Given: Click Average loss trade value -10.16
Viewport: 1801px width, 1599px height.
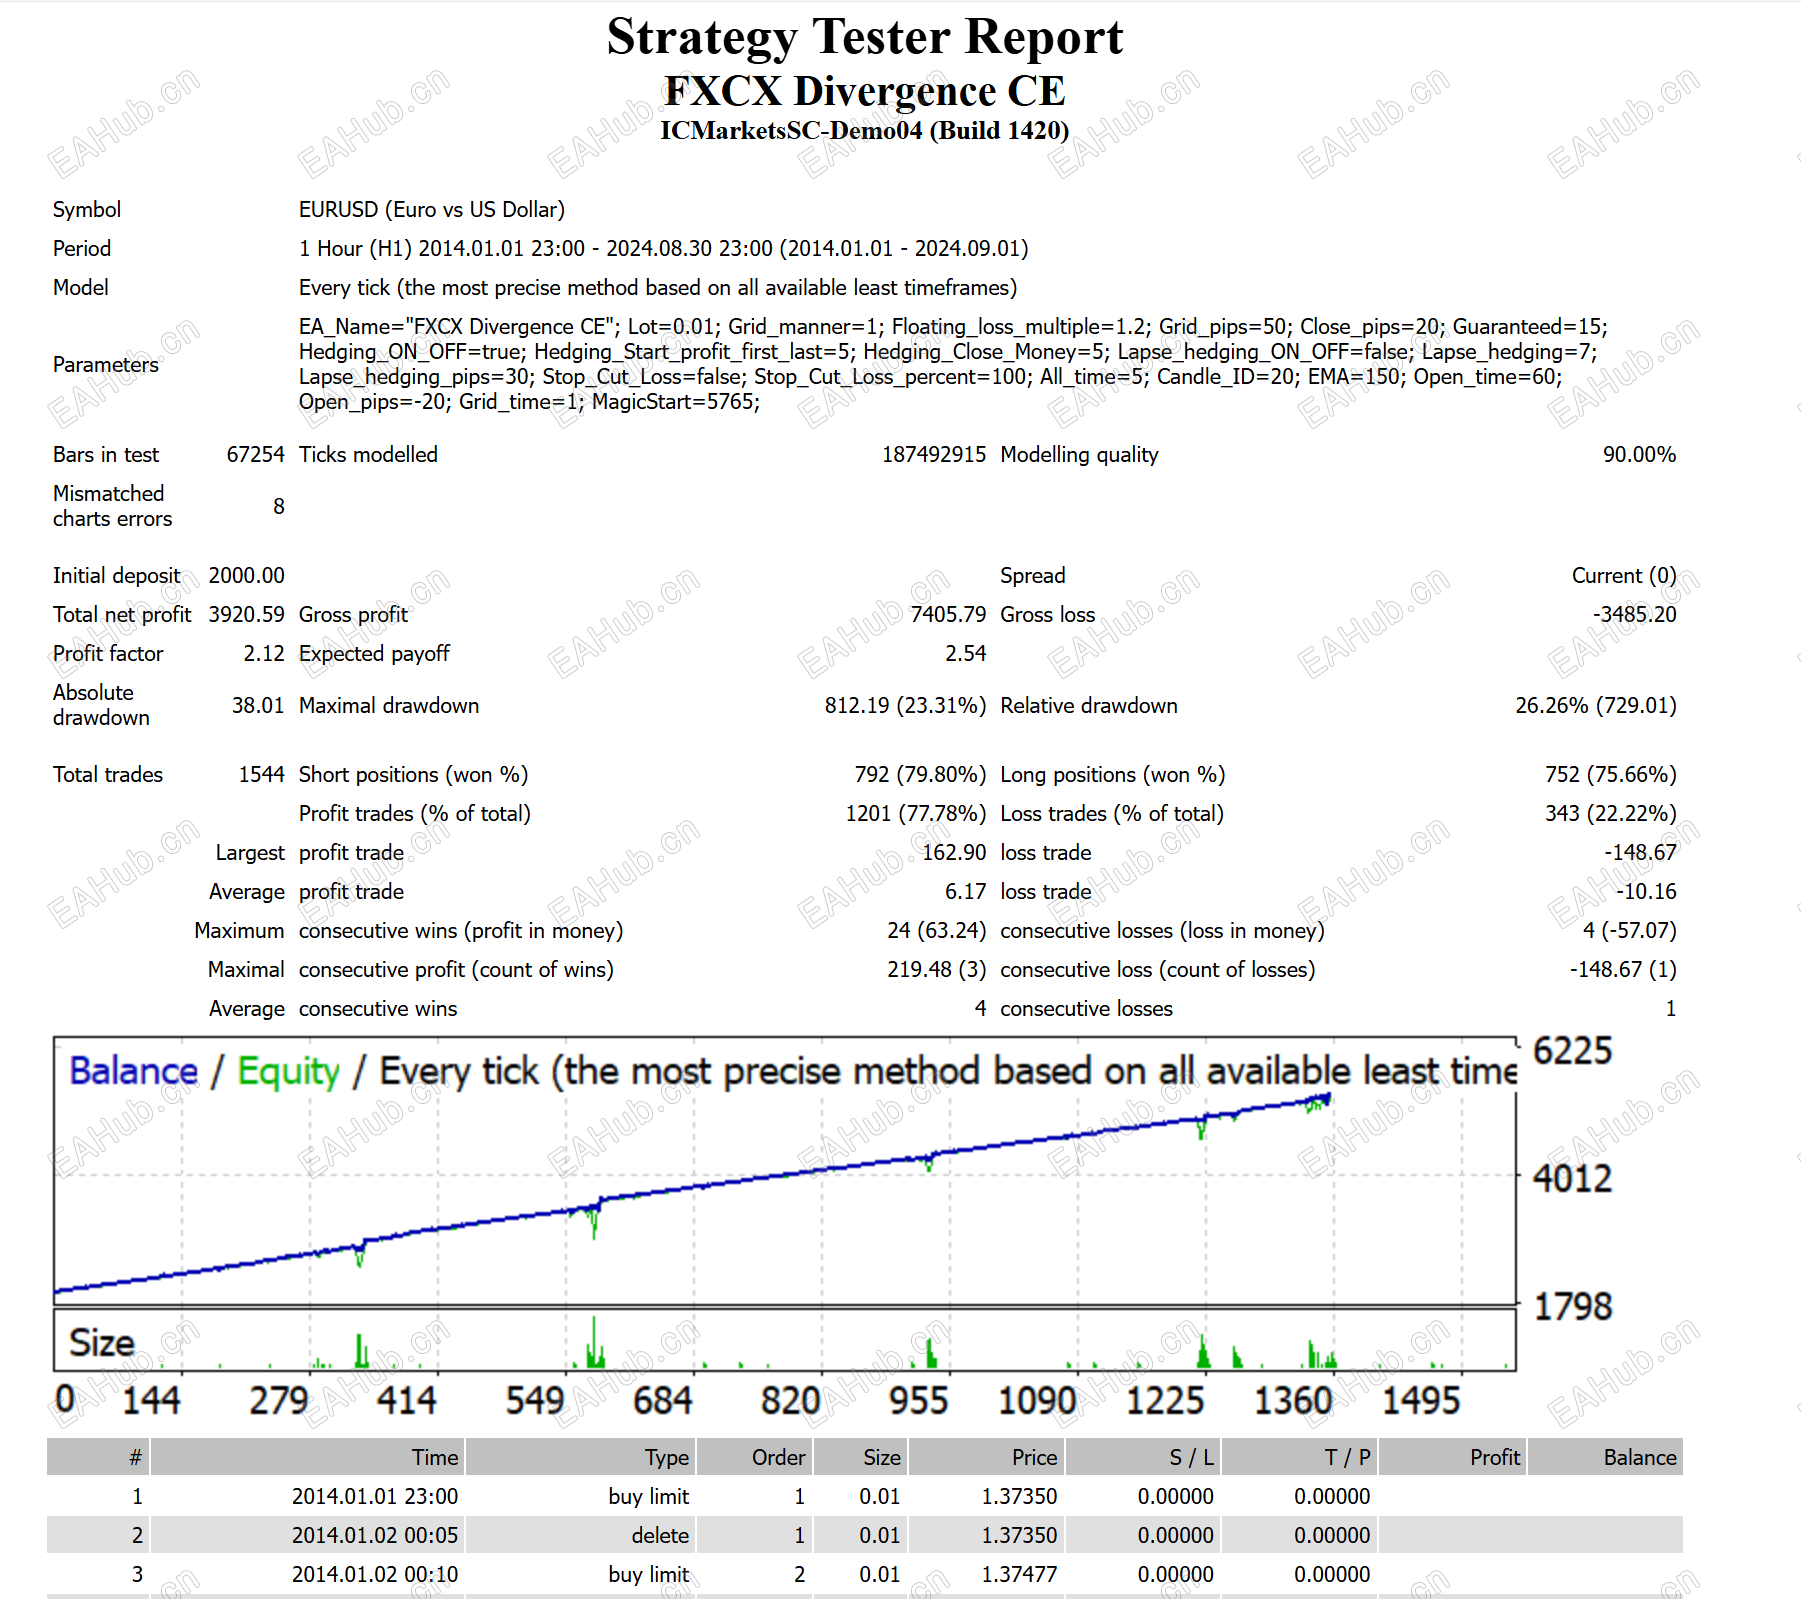Looking at the screenshot, I should [x=1646, y=891].
